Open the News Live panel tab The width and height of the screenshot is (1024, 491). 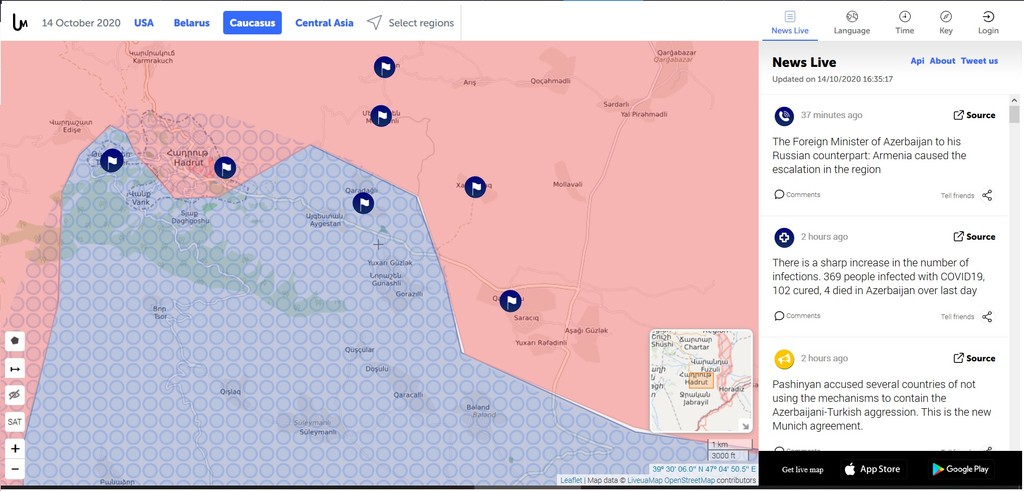click(x=790, y=23)
